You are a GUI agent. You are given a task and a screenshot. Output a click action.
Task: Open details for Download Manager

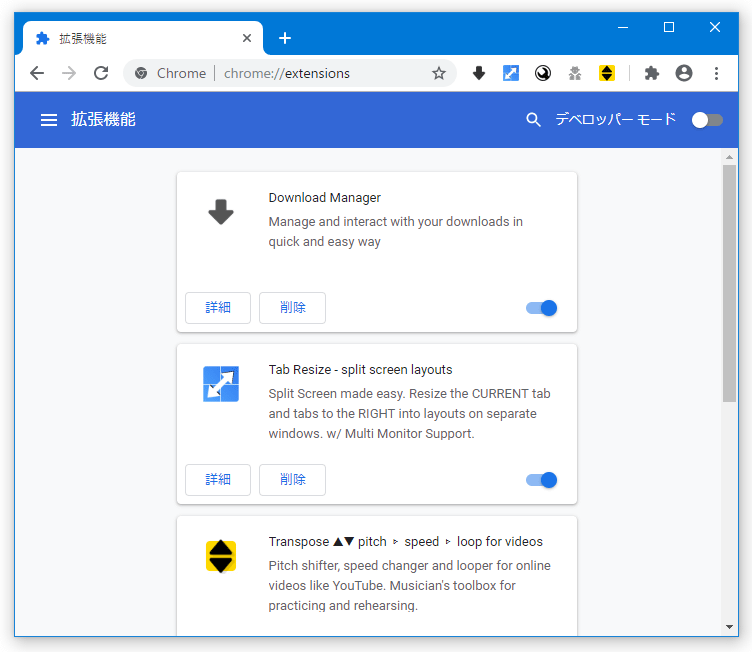click(x=218, y=308)
